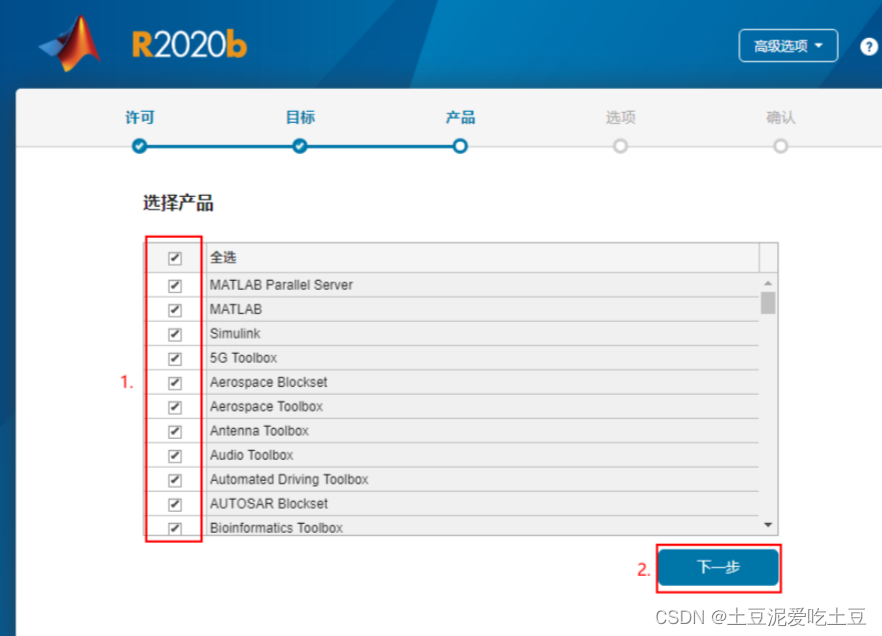Click the R2020b version title
Viewport: 882px width, 636px height.
pos(189,44)
